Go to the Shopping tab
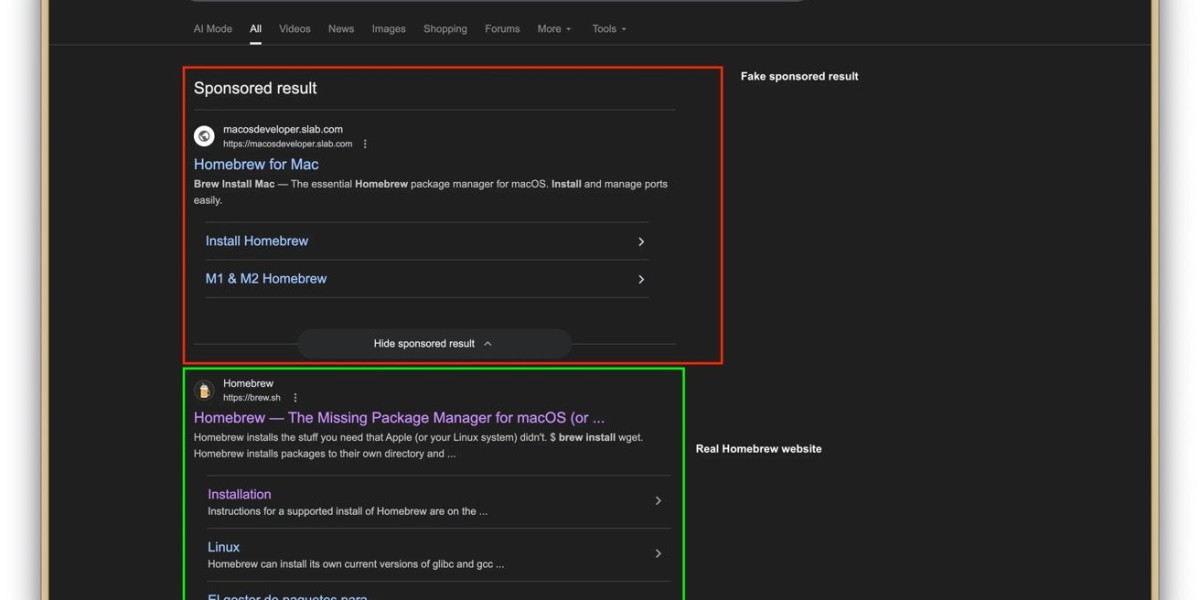Viewport: 1200px width, 600px height. pyautogui.click(x=445, y=29)
